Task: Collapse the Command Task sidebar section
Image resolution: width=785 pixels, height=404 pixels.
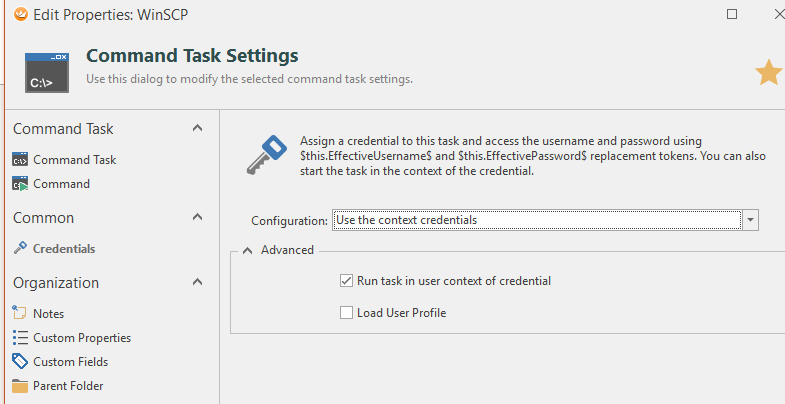Action: tap(197, 129)
